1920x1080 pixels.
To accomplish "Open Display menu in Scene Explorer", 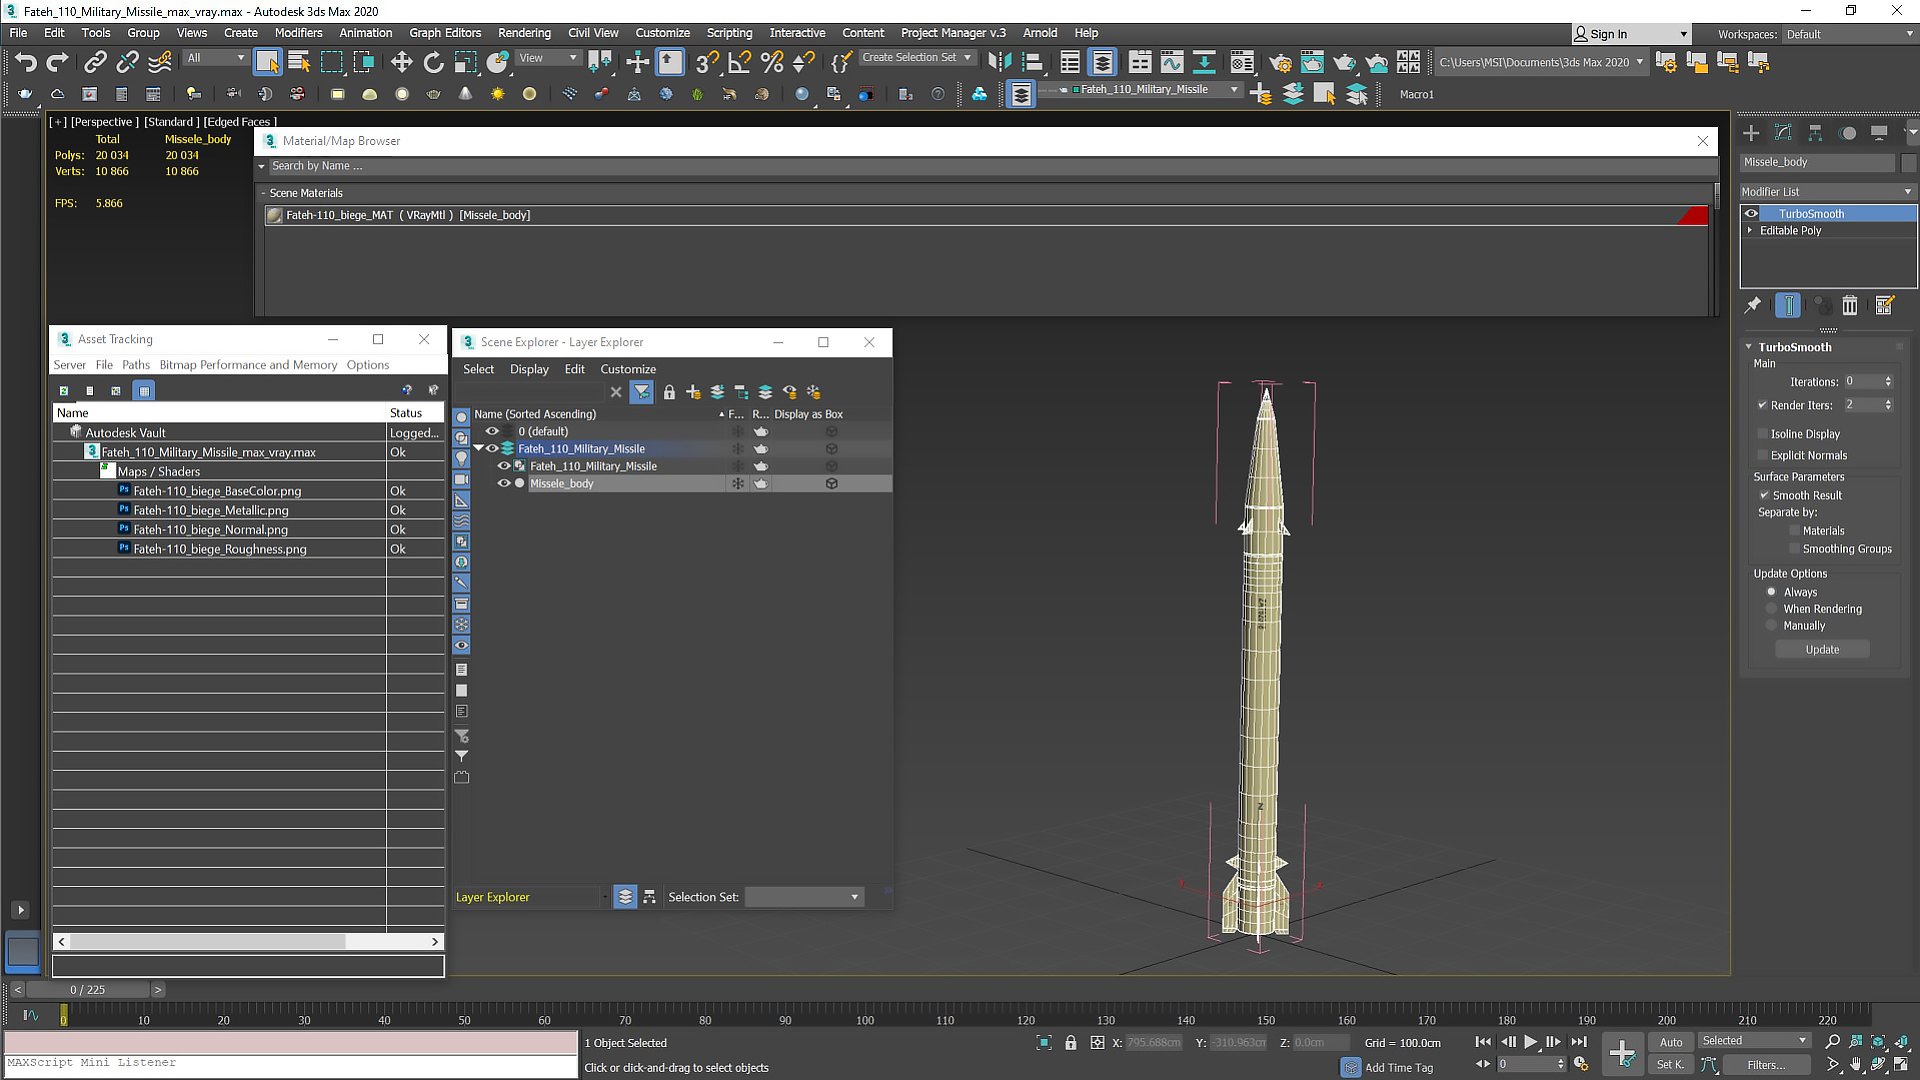I will [529, 369].
